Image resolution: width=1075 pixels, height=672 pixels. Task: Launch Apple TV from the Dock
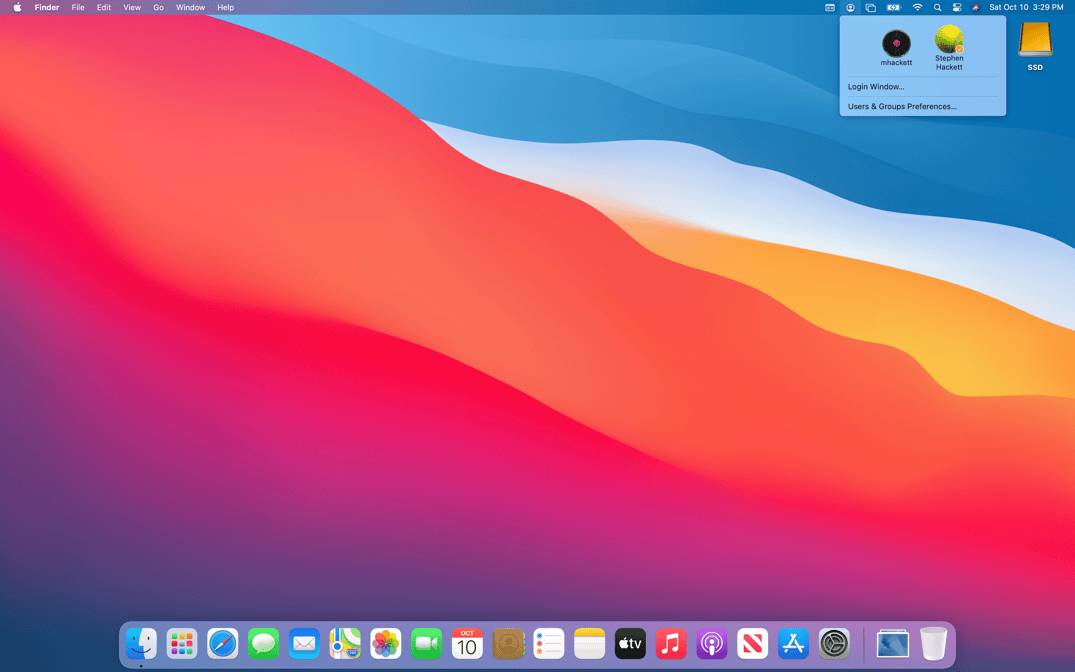pyautogui.click(x=630, y=644)
